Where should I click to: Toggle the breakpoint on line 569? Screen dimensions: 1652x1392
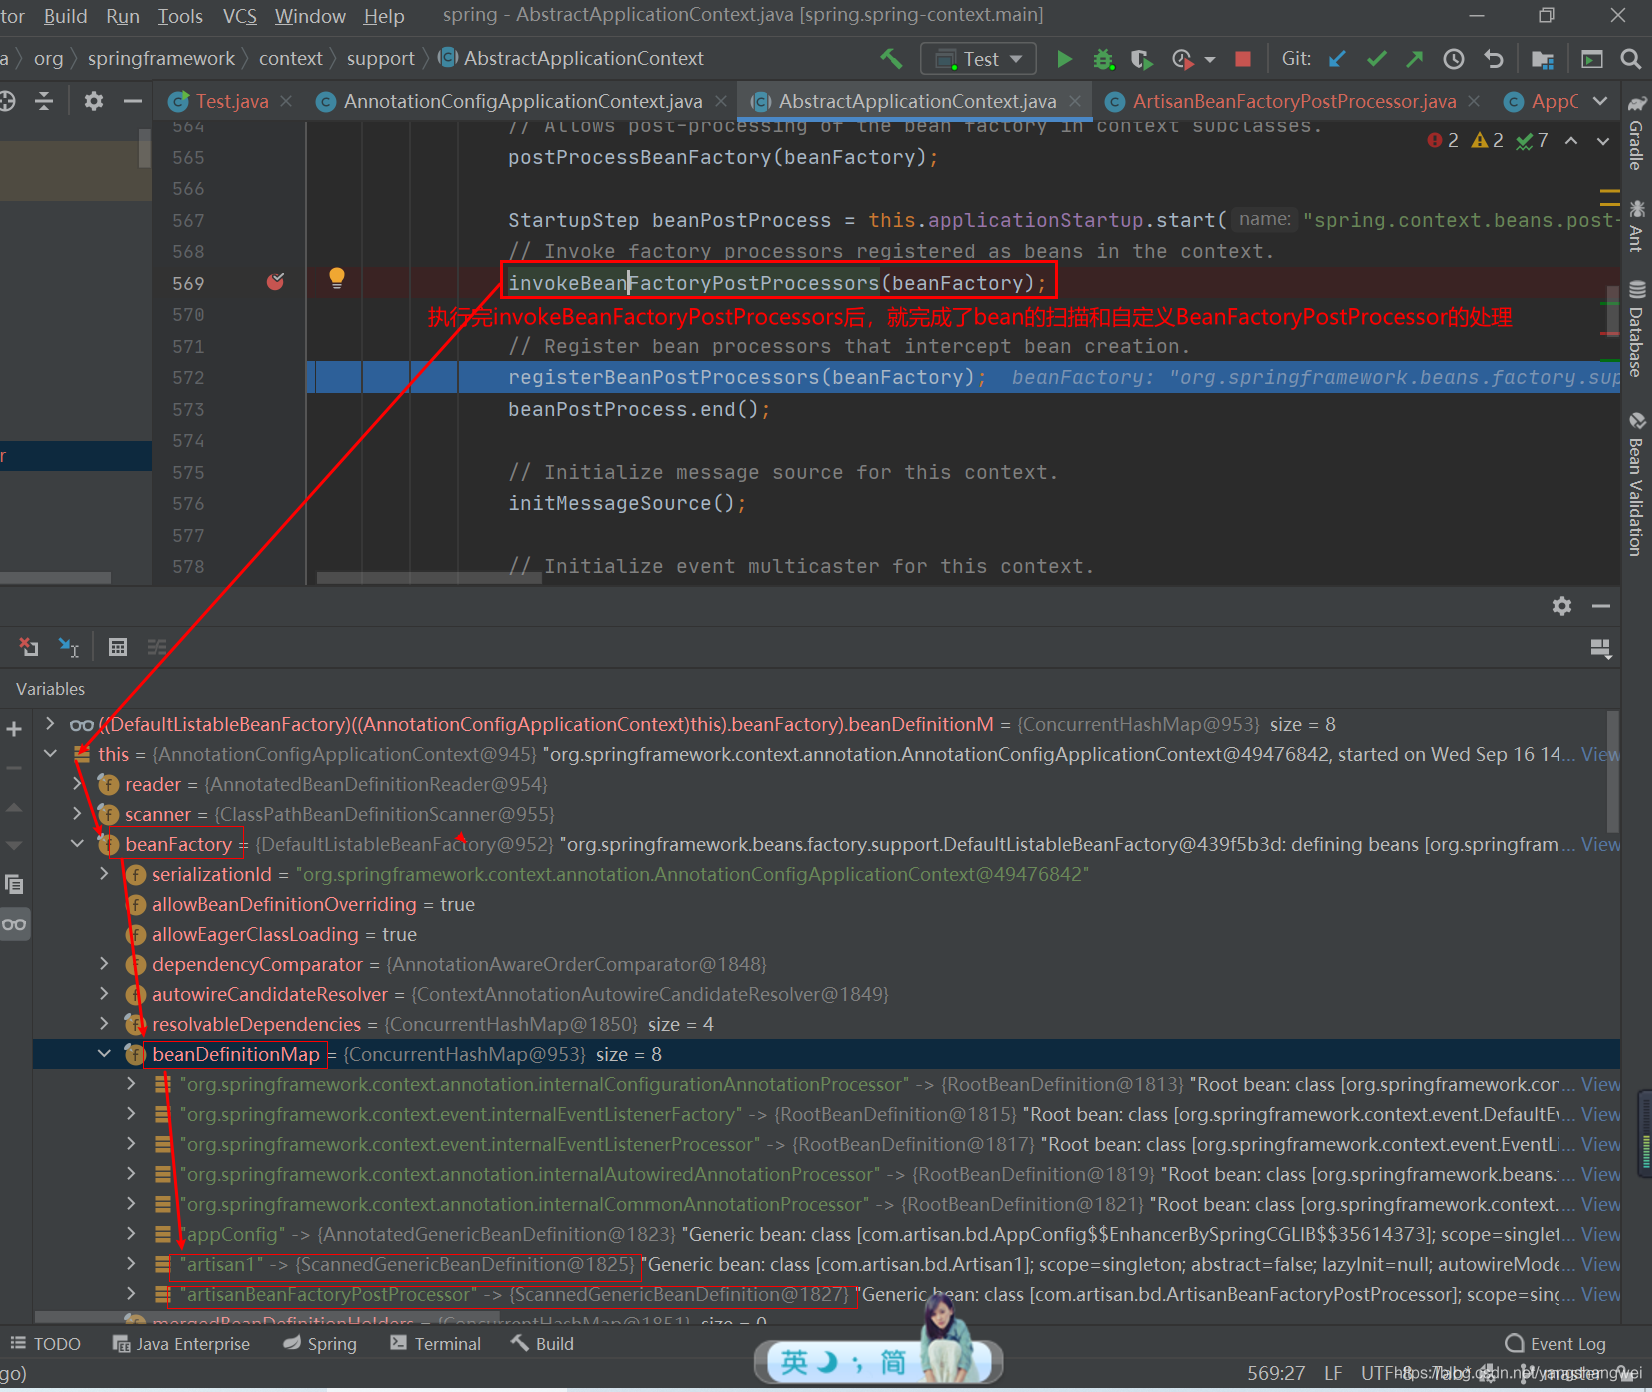(x=275, y=283)
